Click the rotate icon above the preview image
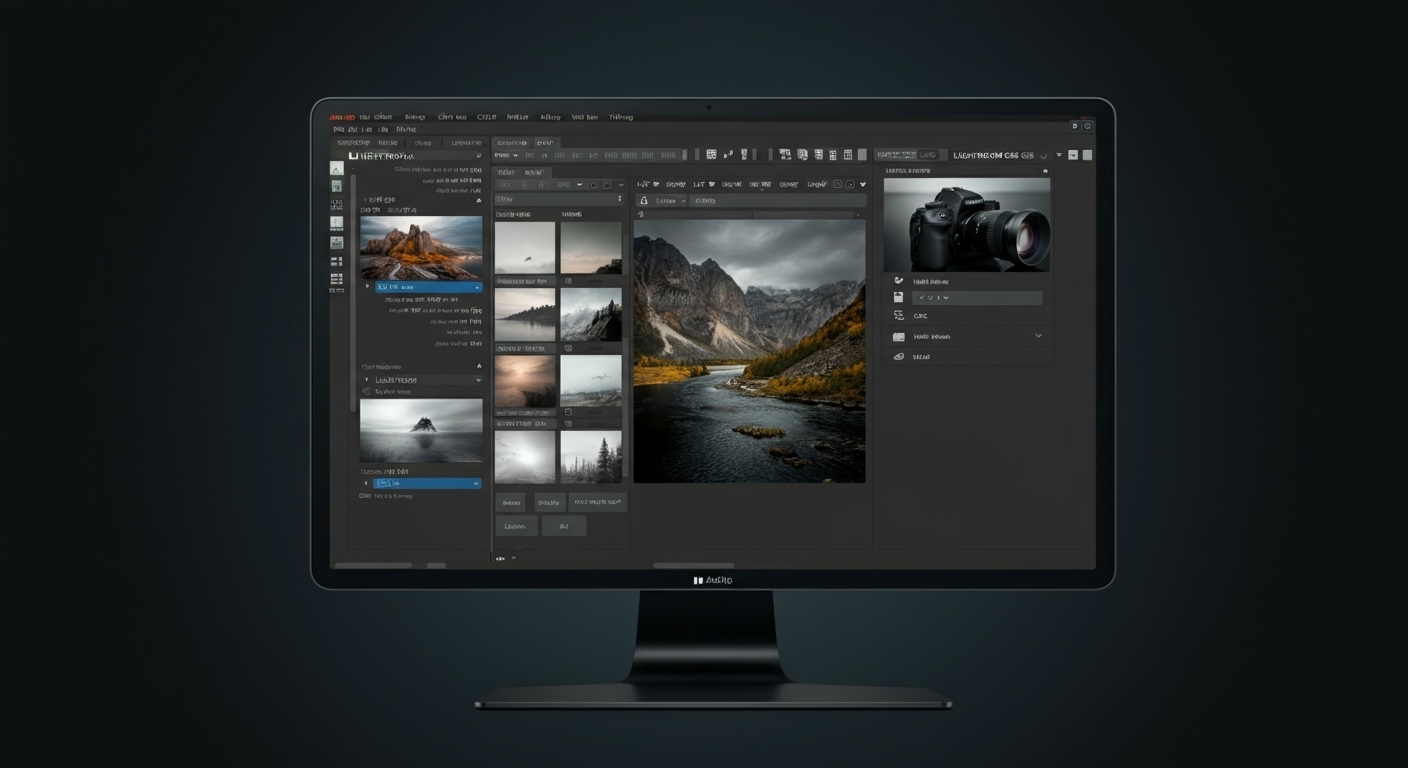 [x=594, y=185]
